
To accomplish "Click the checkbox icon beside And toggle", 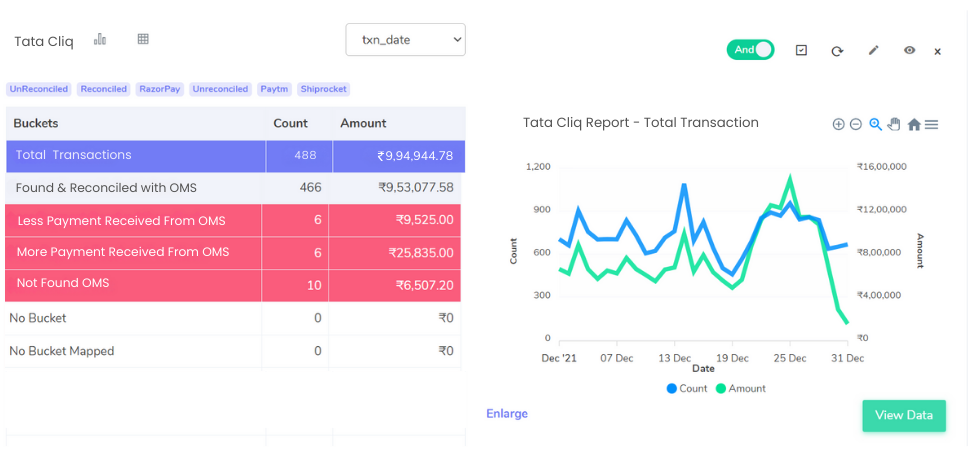I will [801, 50].
